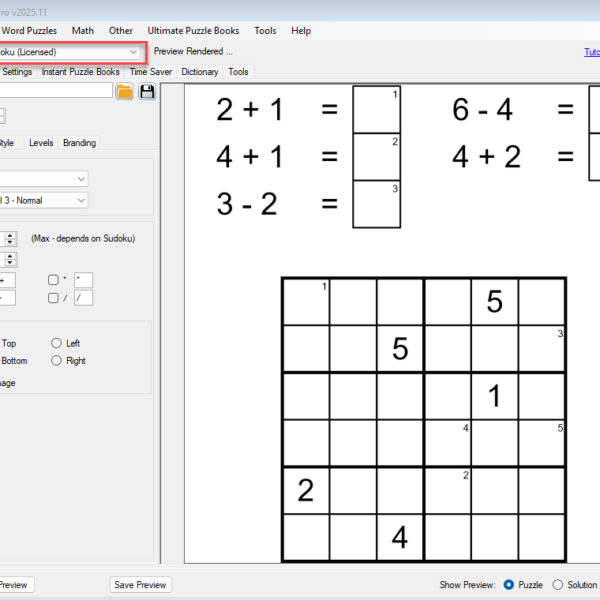This screenshot has height=600, width=600.
Task: Click the '6 - 4' equation text
Action: tap(483, 109)
